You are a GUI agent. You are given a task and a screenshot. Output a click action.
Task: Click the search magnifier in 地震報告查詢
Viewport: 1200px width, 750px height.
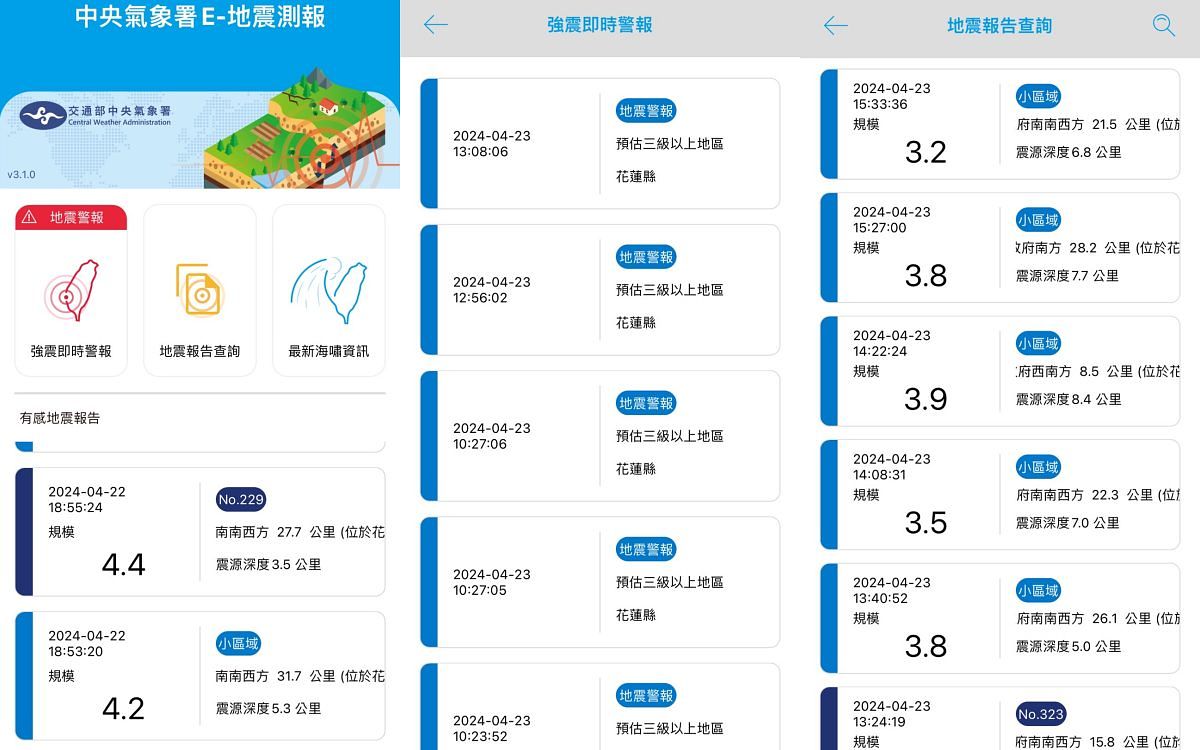pyautogui.click(x=1163, y=26)
